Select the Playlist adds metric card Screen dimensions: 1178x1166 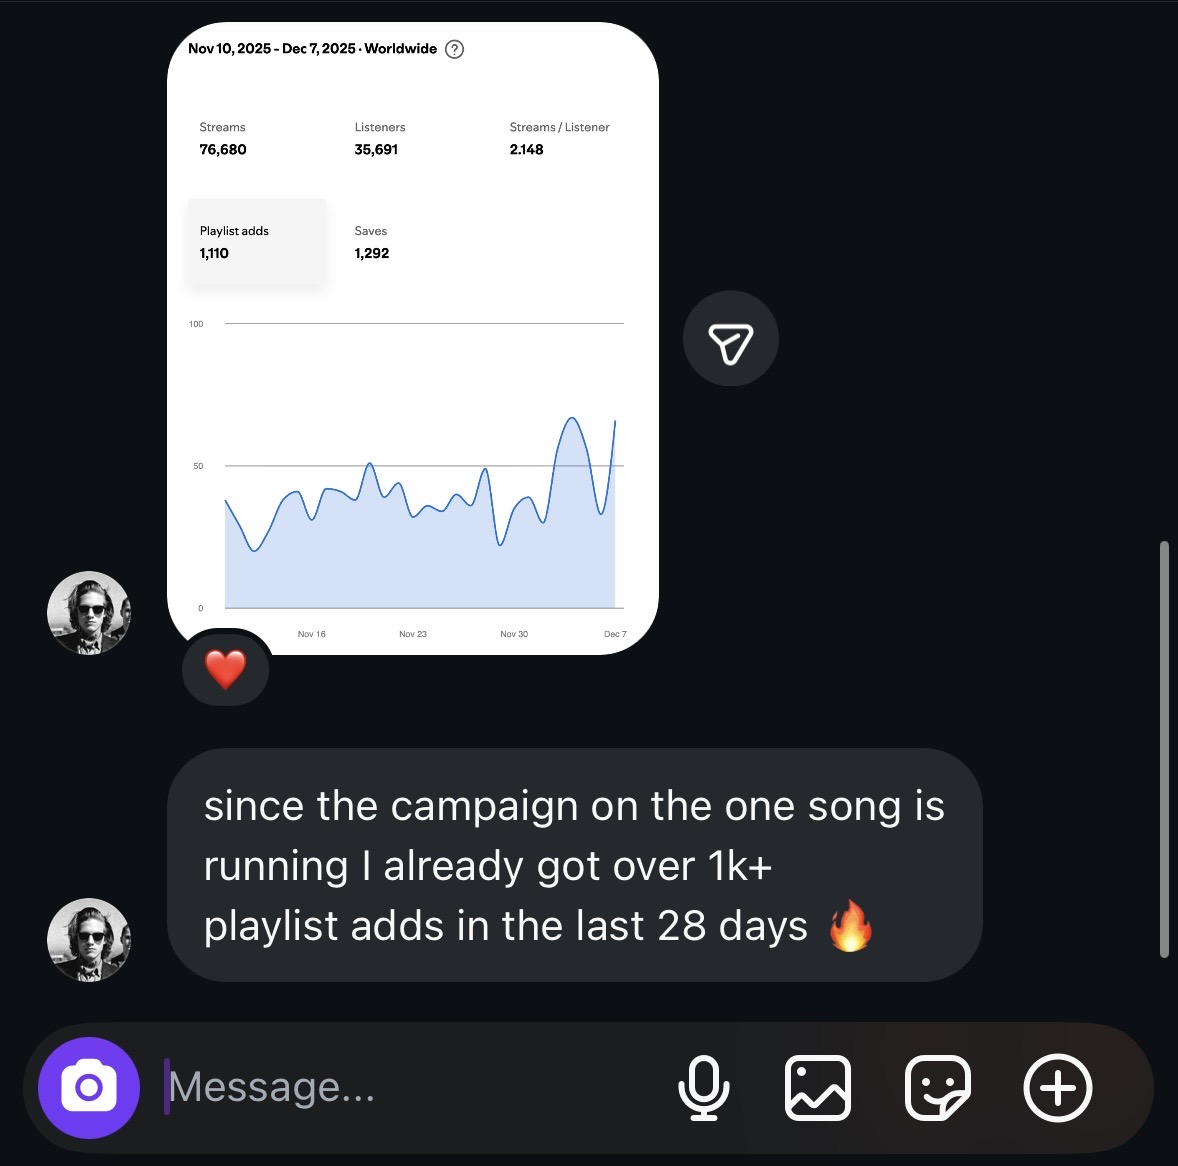tap(256, 242)
